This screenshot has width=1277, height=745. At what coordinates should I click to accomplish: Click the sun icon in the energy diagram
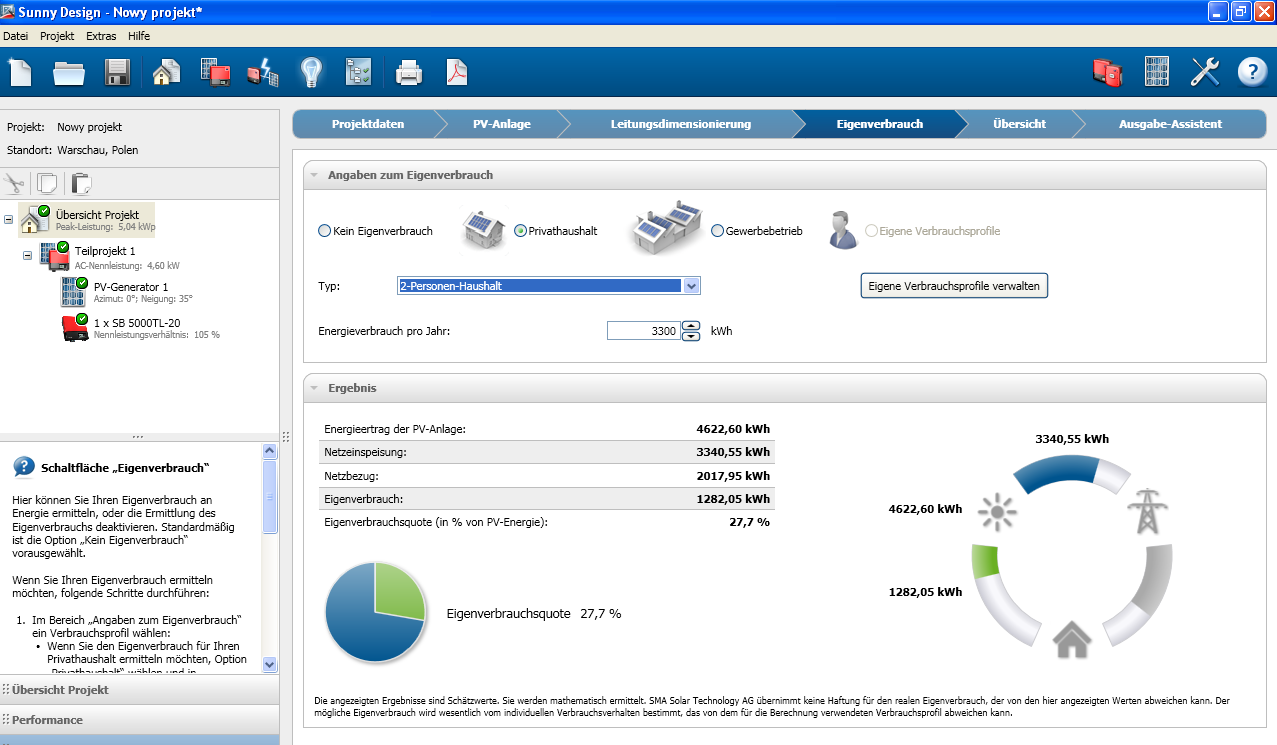995,514
